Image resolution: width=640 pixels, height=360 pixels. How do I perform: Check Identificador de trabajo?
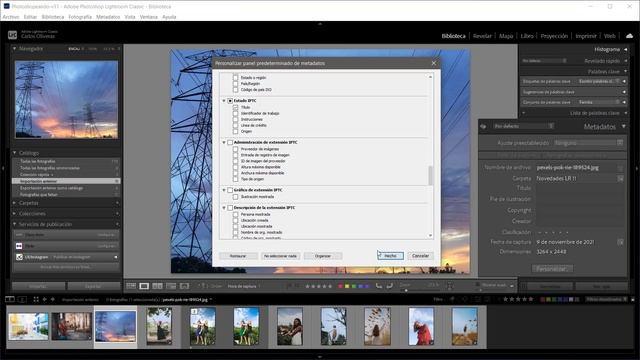[x=236, y=113]
